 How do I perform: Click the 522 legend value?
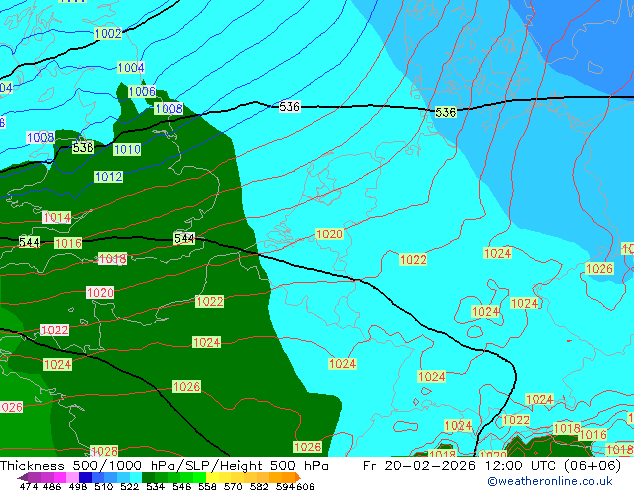click(129, 486)
